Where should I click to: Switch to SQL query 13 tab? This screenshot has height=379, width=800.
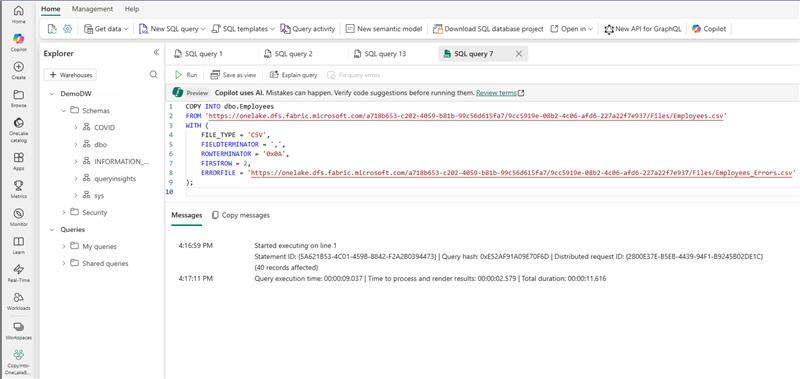tap(380, 54)
